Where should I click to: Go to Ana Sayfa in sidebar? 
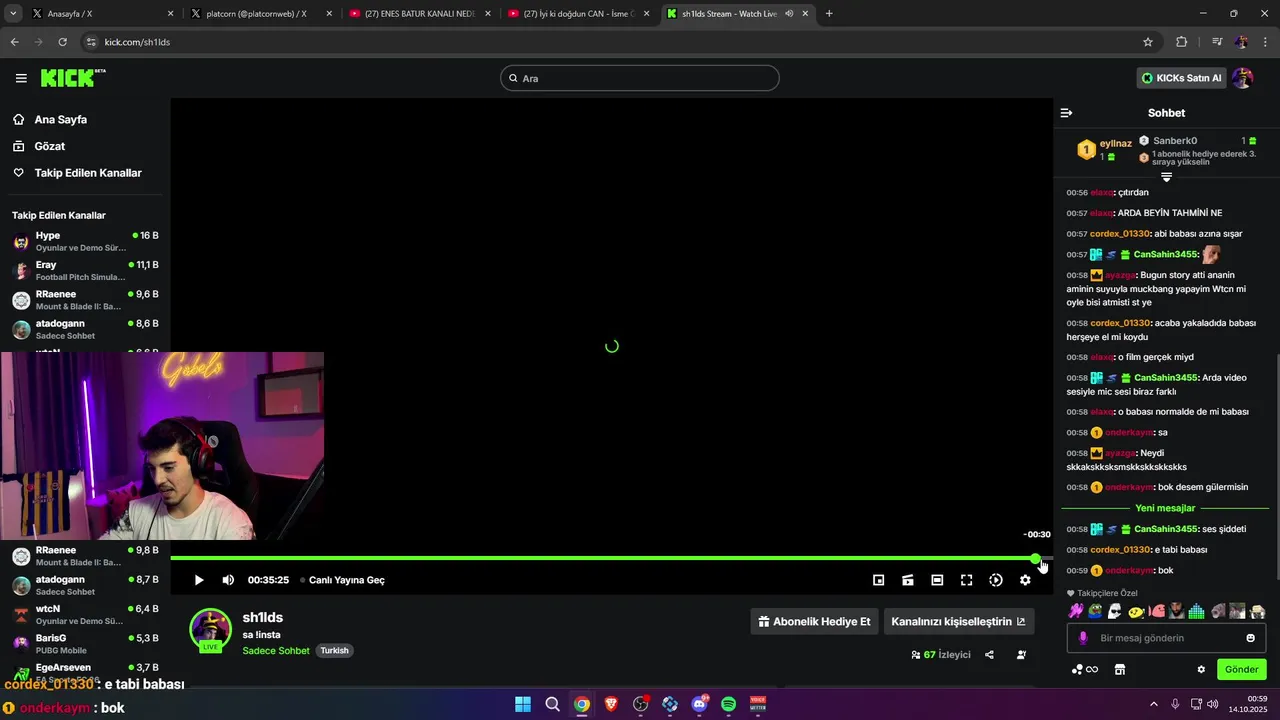tap(61, 119)
